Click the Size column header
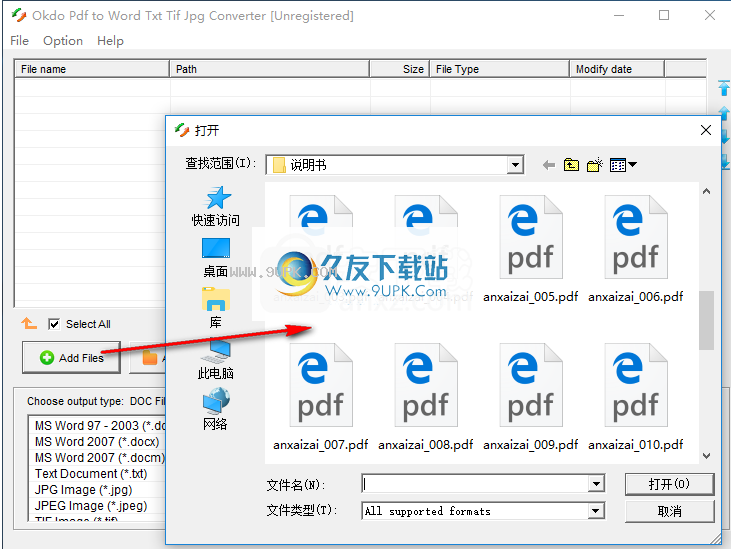The image size is (731, 549). click(400, 69)
